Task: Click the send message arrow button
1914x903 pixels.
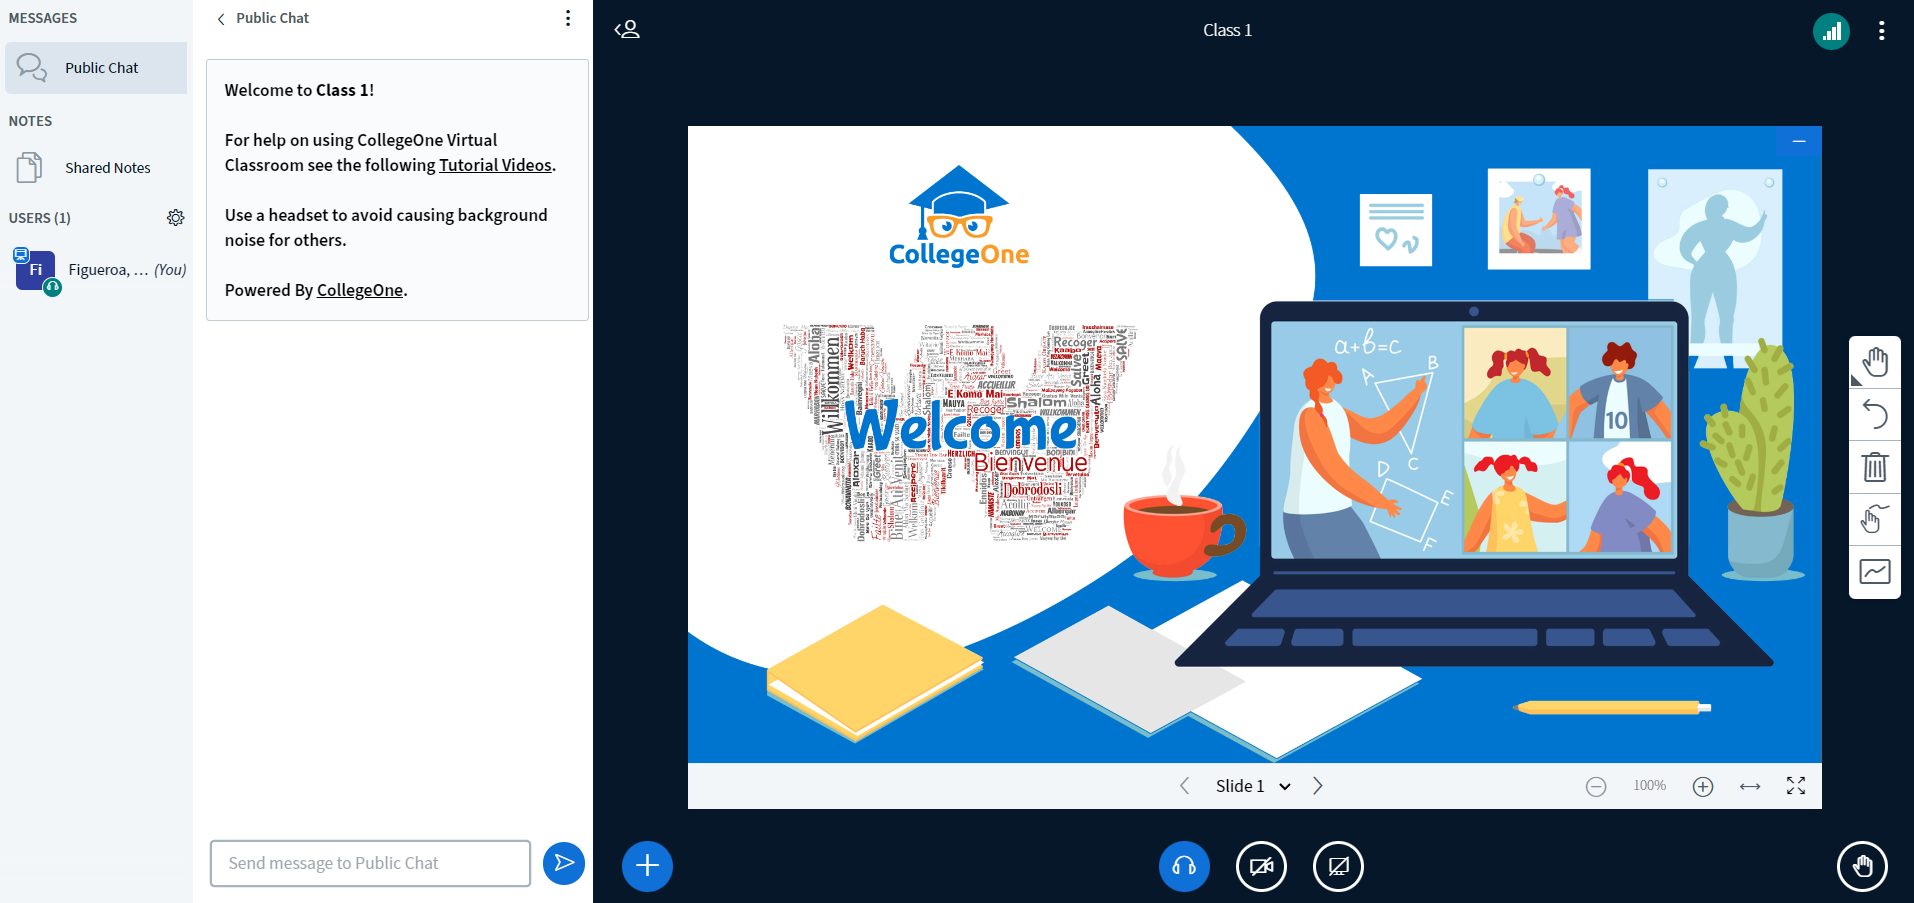Action: (x=564, y=863)
